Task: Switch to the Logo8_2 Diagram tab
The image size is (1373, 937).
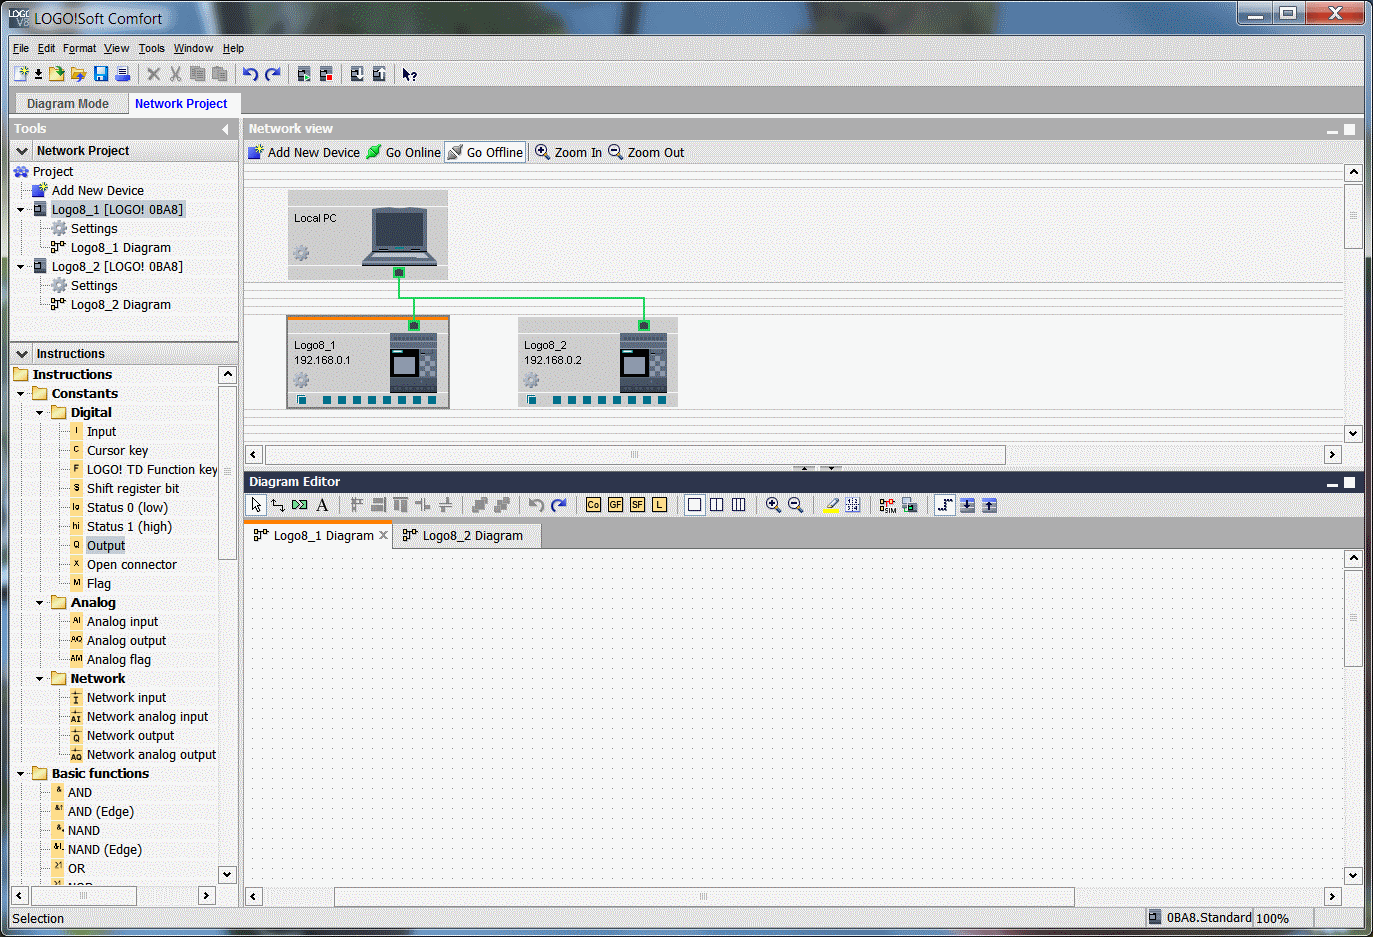Action: [x=466, y=536]
